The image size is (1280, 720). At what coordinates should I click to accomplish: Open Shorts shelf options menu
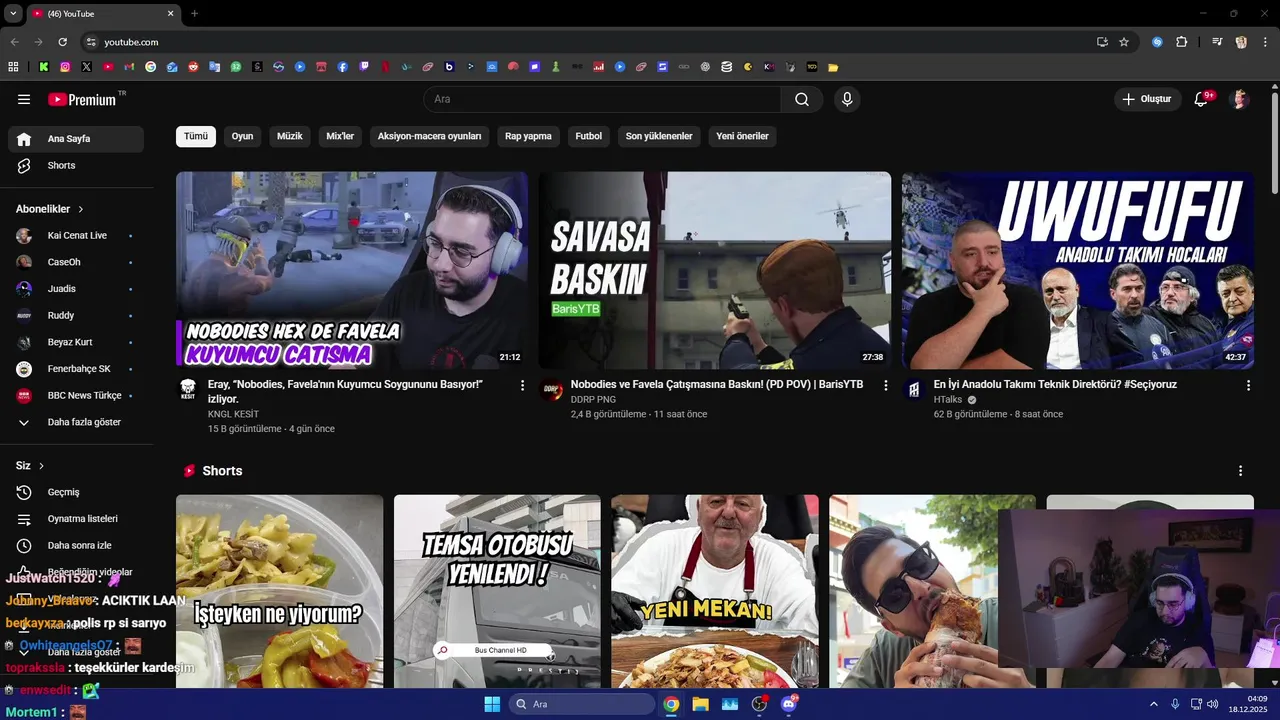point(1241,471)
